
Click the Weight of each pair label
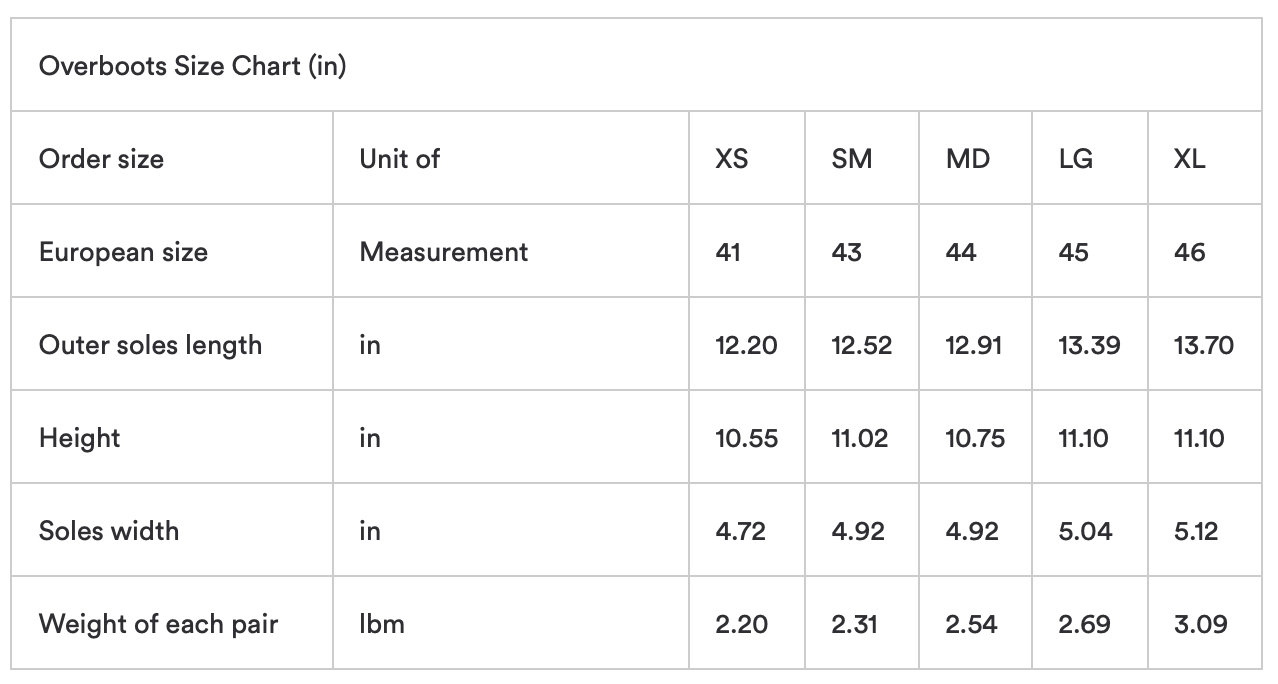pyautogui.click(x=158, y=624)
